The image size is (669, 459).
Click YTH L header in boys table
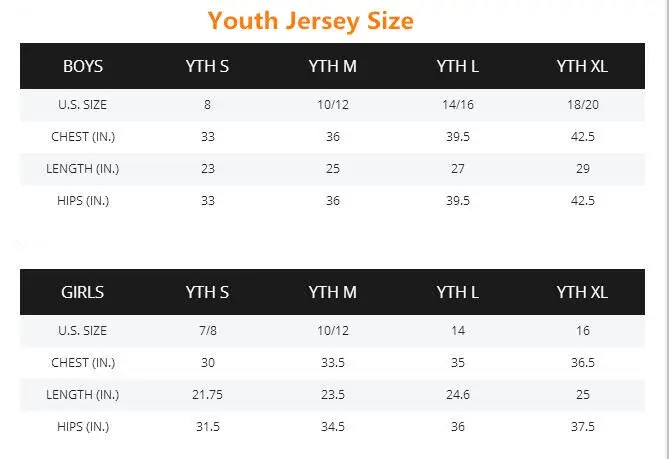point(457,66)
